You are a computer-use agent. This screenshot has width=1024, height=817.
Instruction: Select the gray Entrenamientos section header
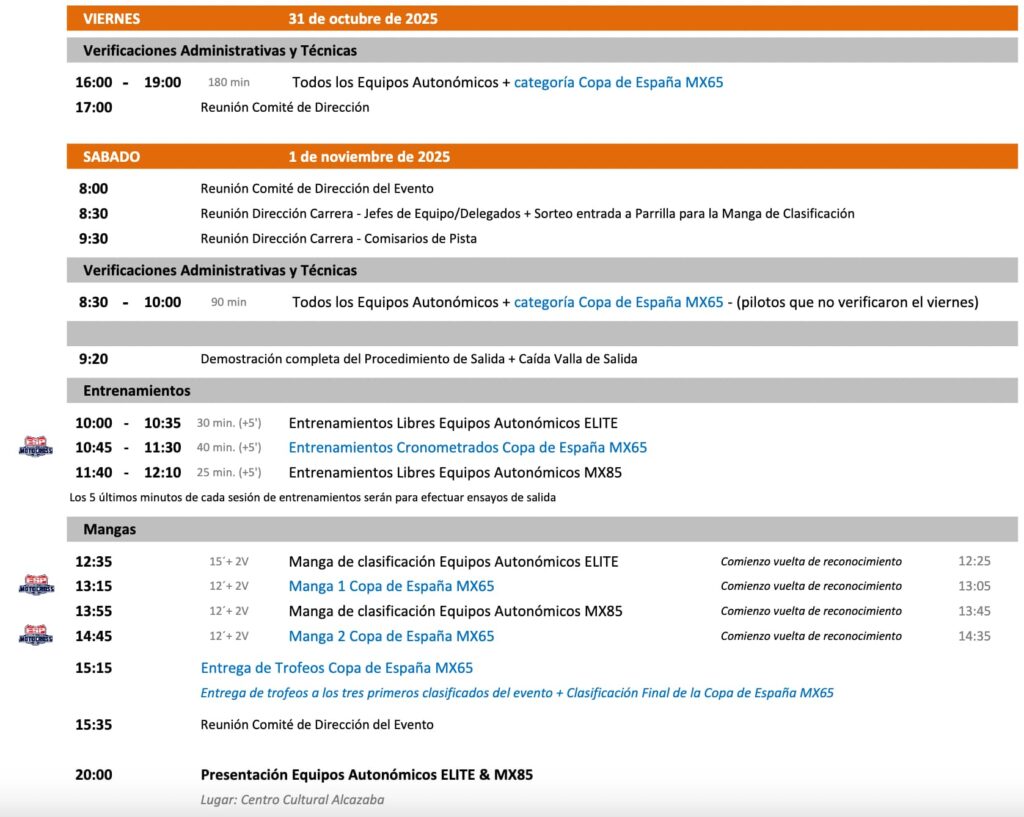pos(542,391)
